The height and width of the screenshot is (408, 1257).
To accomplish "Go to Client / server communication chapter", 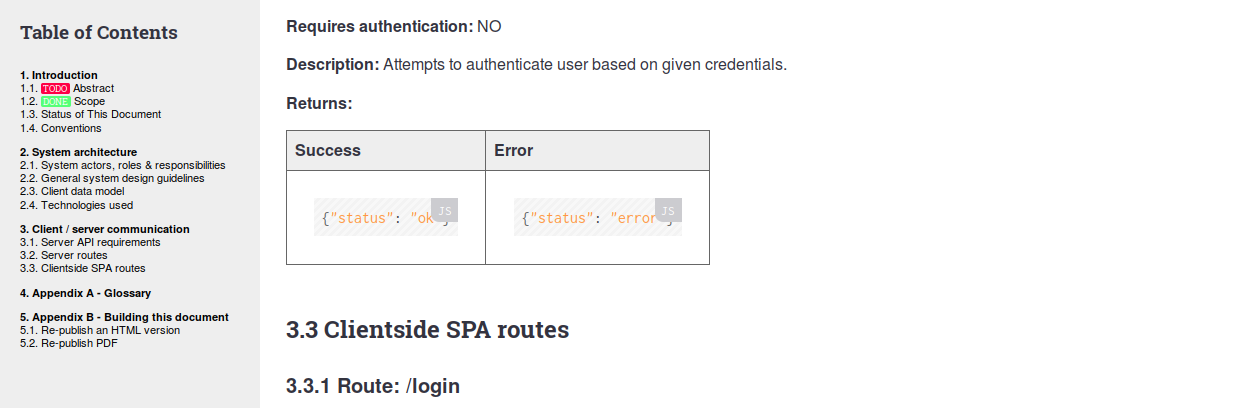I will click(x=105, y=229).
